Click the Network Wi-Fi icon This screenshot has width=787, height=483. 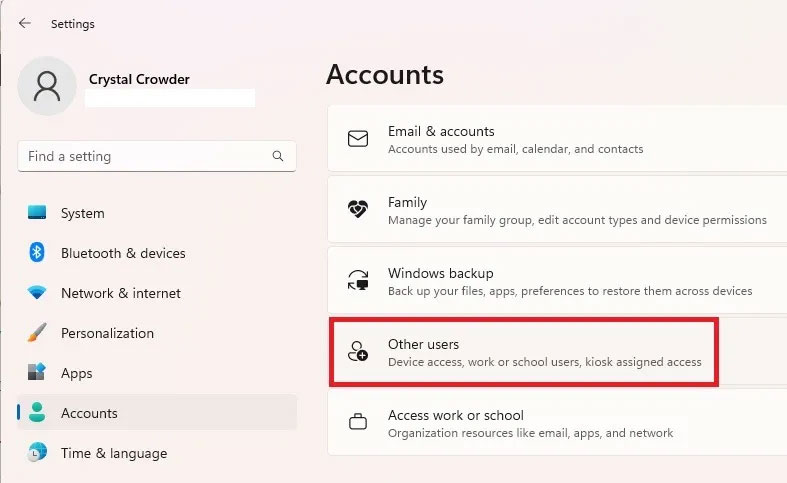tap(37, 293)
